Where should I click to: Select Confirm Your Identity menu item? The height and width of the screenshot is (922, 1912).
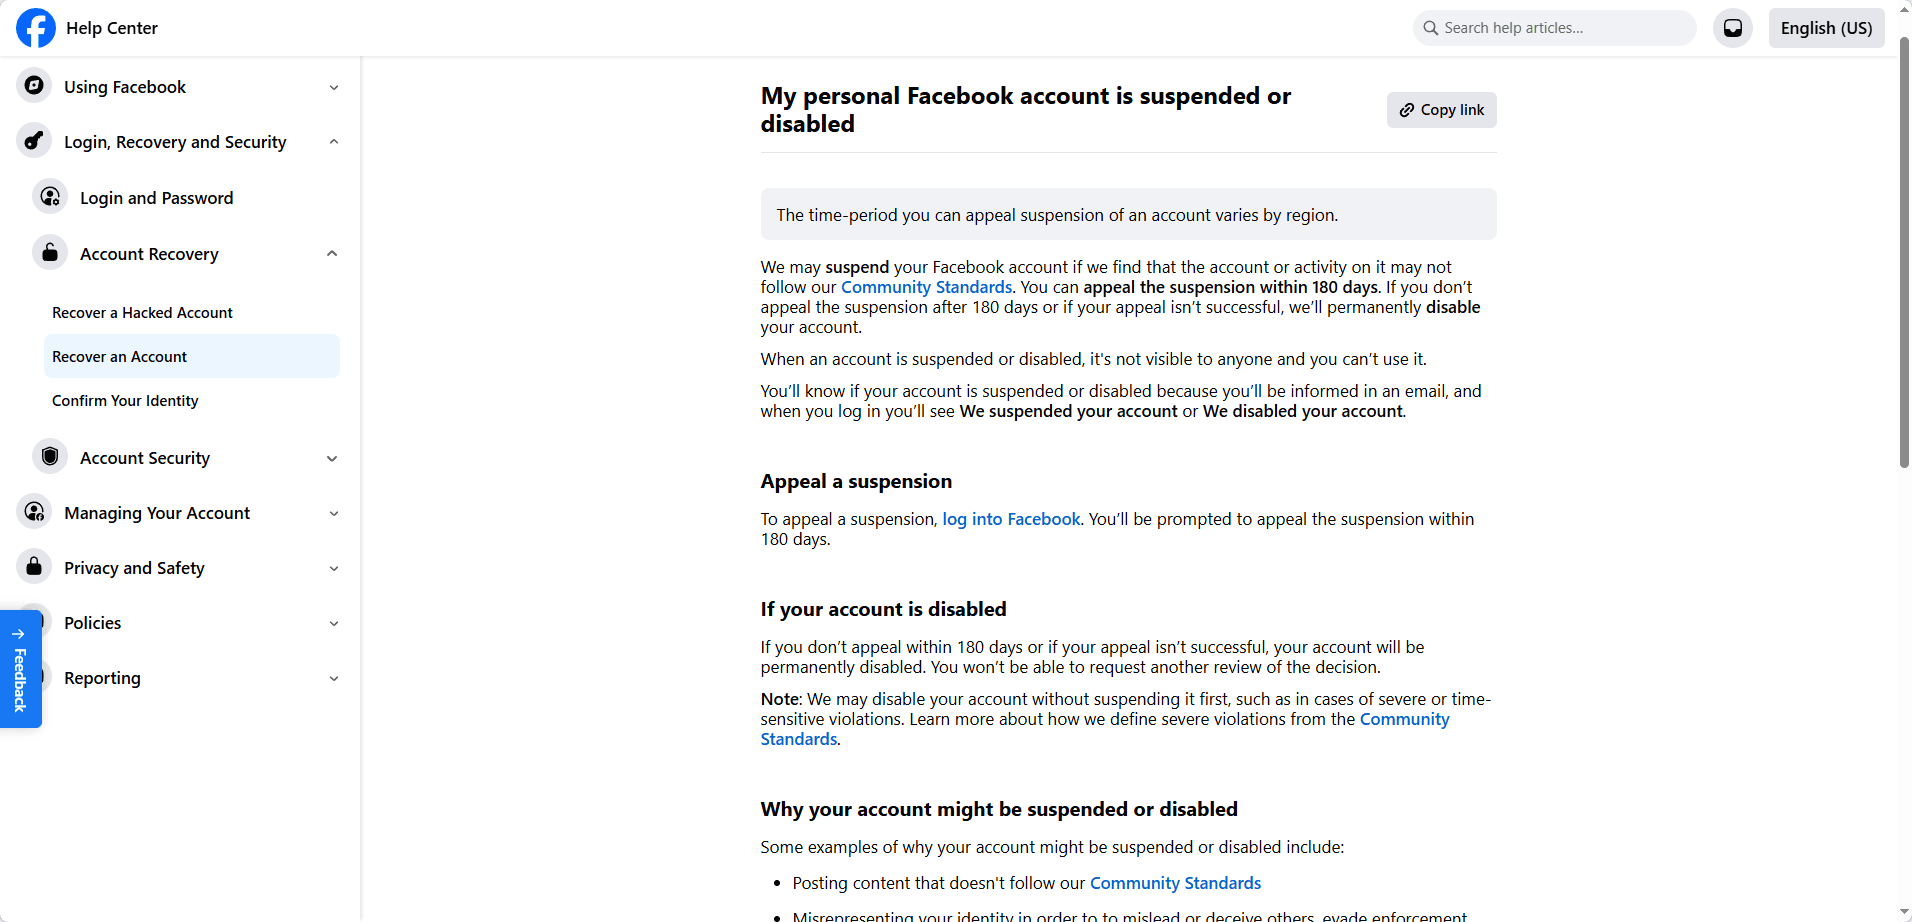125,401
